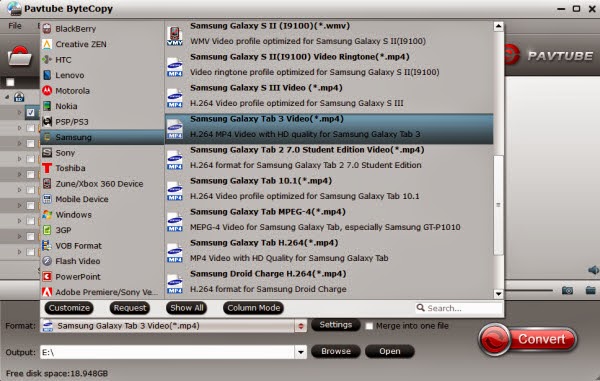The width and height of the screenshot is (600, 381).
Task: Open the PSP/PS3 category
Action: coord(102,122)
